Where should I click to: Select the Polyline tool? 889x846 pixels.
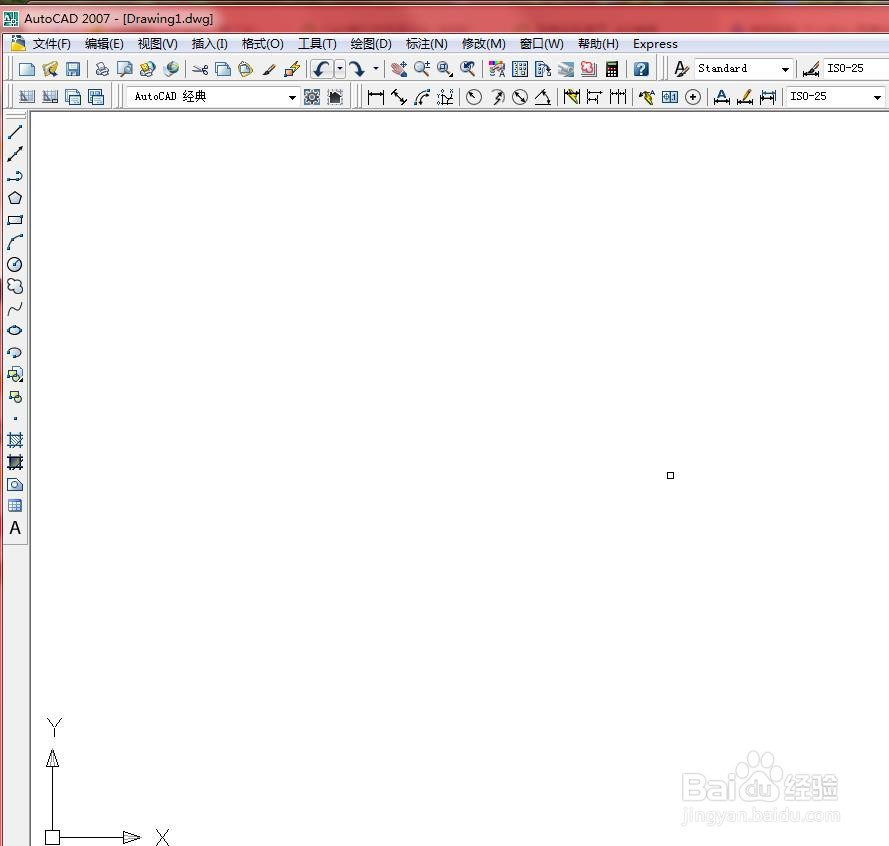(15, 176)
